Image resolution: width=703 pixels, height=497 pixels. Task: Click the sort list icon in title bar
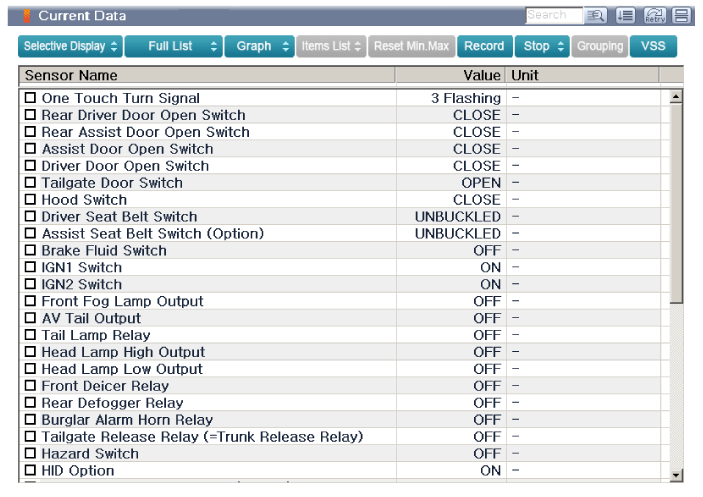tap(626, 15)
